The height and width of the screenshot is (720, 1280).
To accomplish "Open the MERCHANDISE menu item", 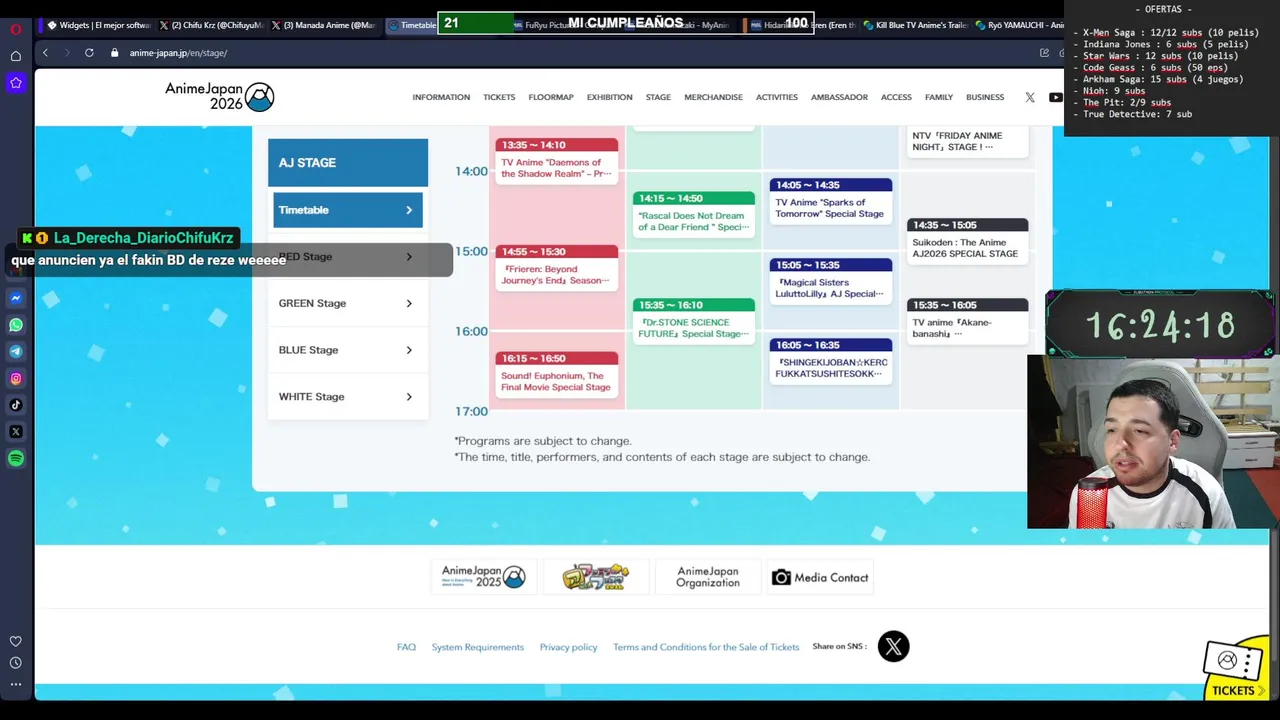I will 713,97.
